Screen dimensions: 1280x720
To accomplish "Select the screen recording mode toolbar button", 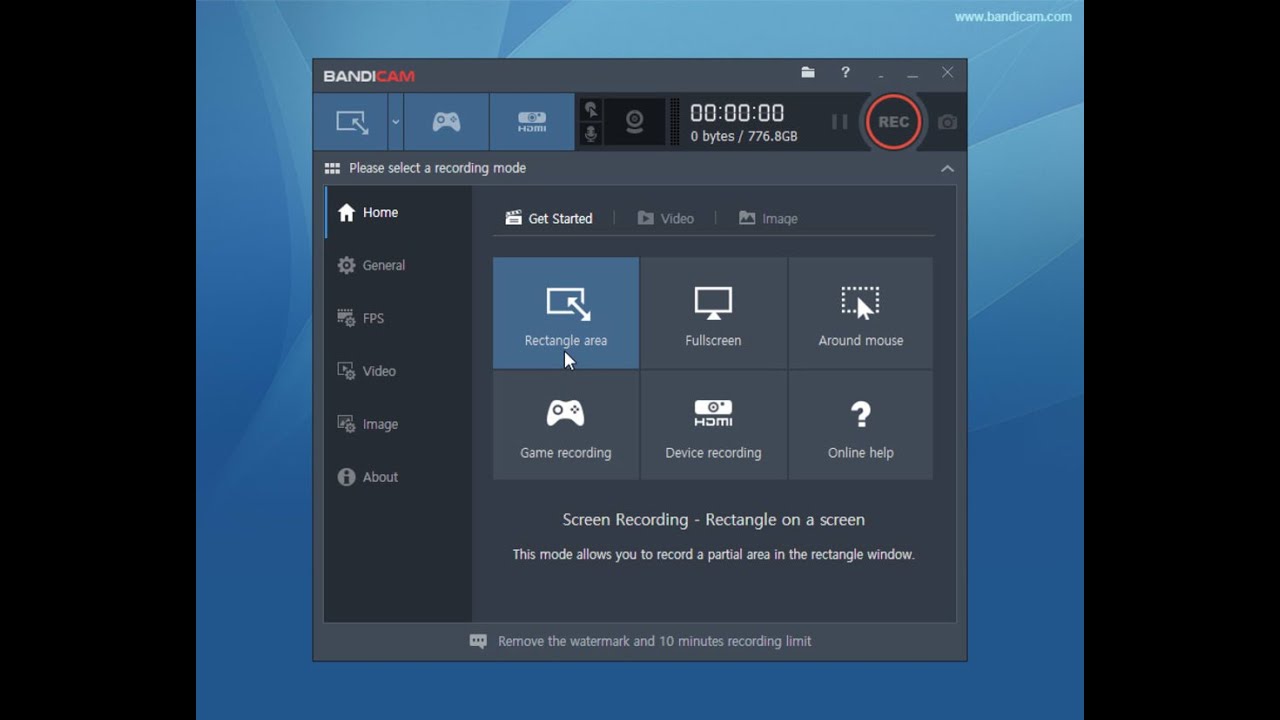I will 351,122.
